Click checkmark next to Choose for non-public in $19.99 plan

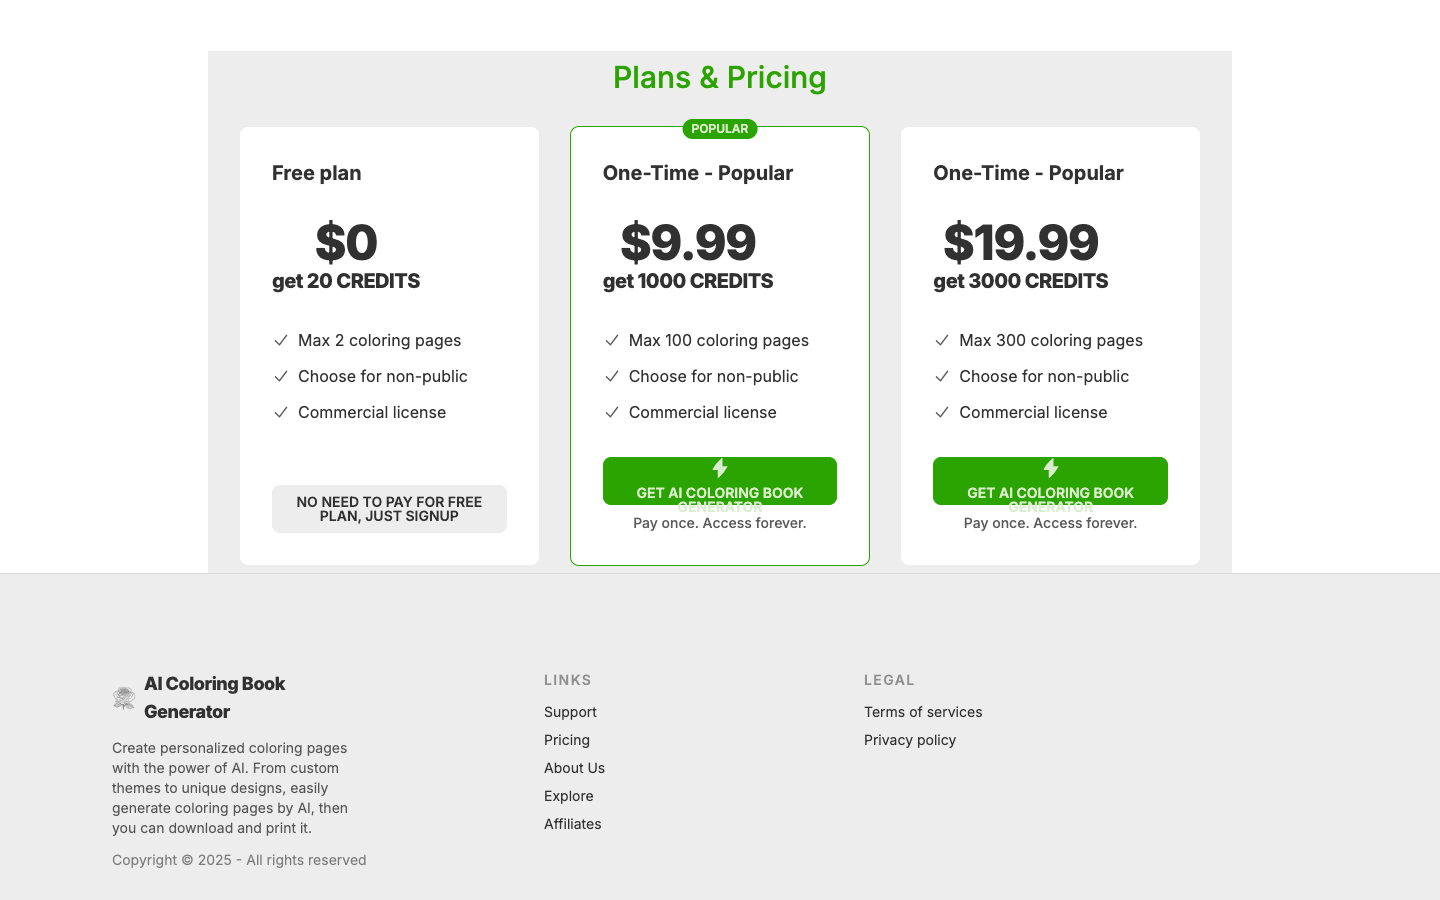pyautogui.click(x=942, y=377)
